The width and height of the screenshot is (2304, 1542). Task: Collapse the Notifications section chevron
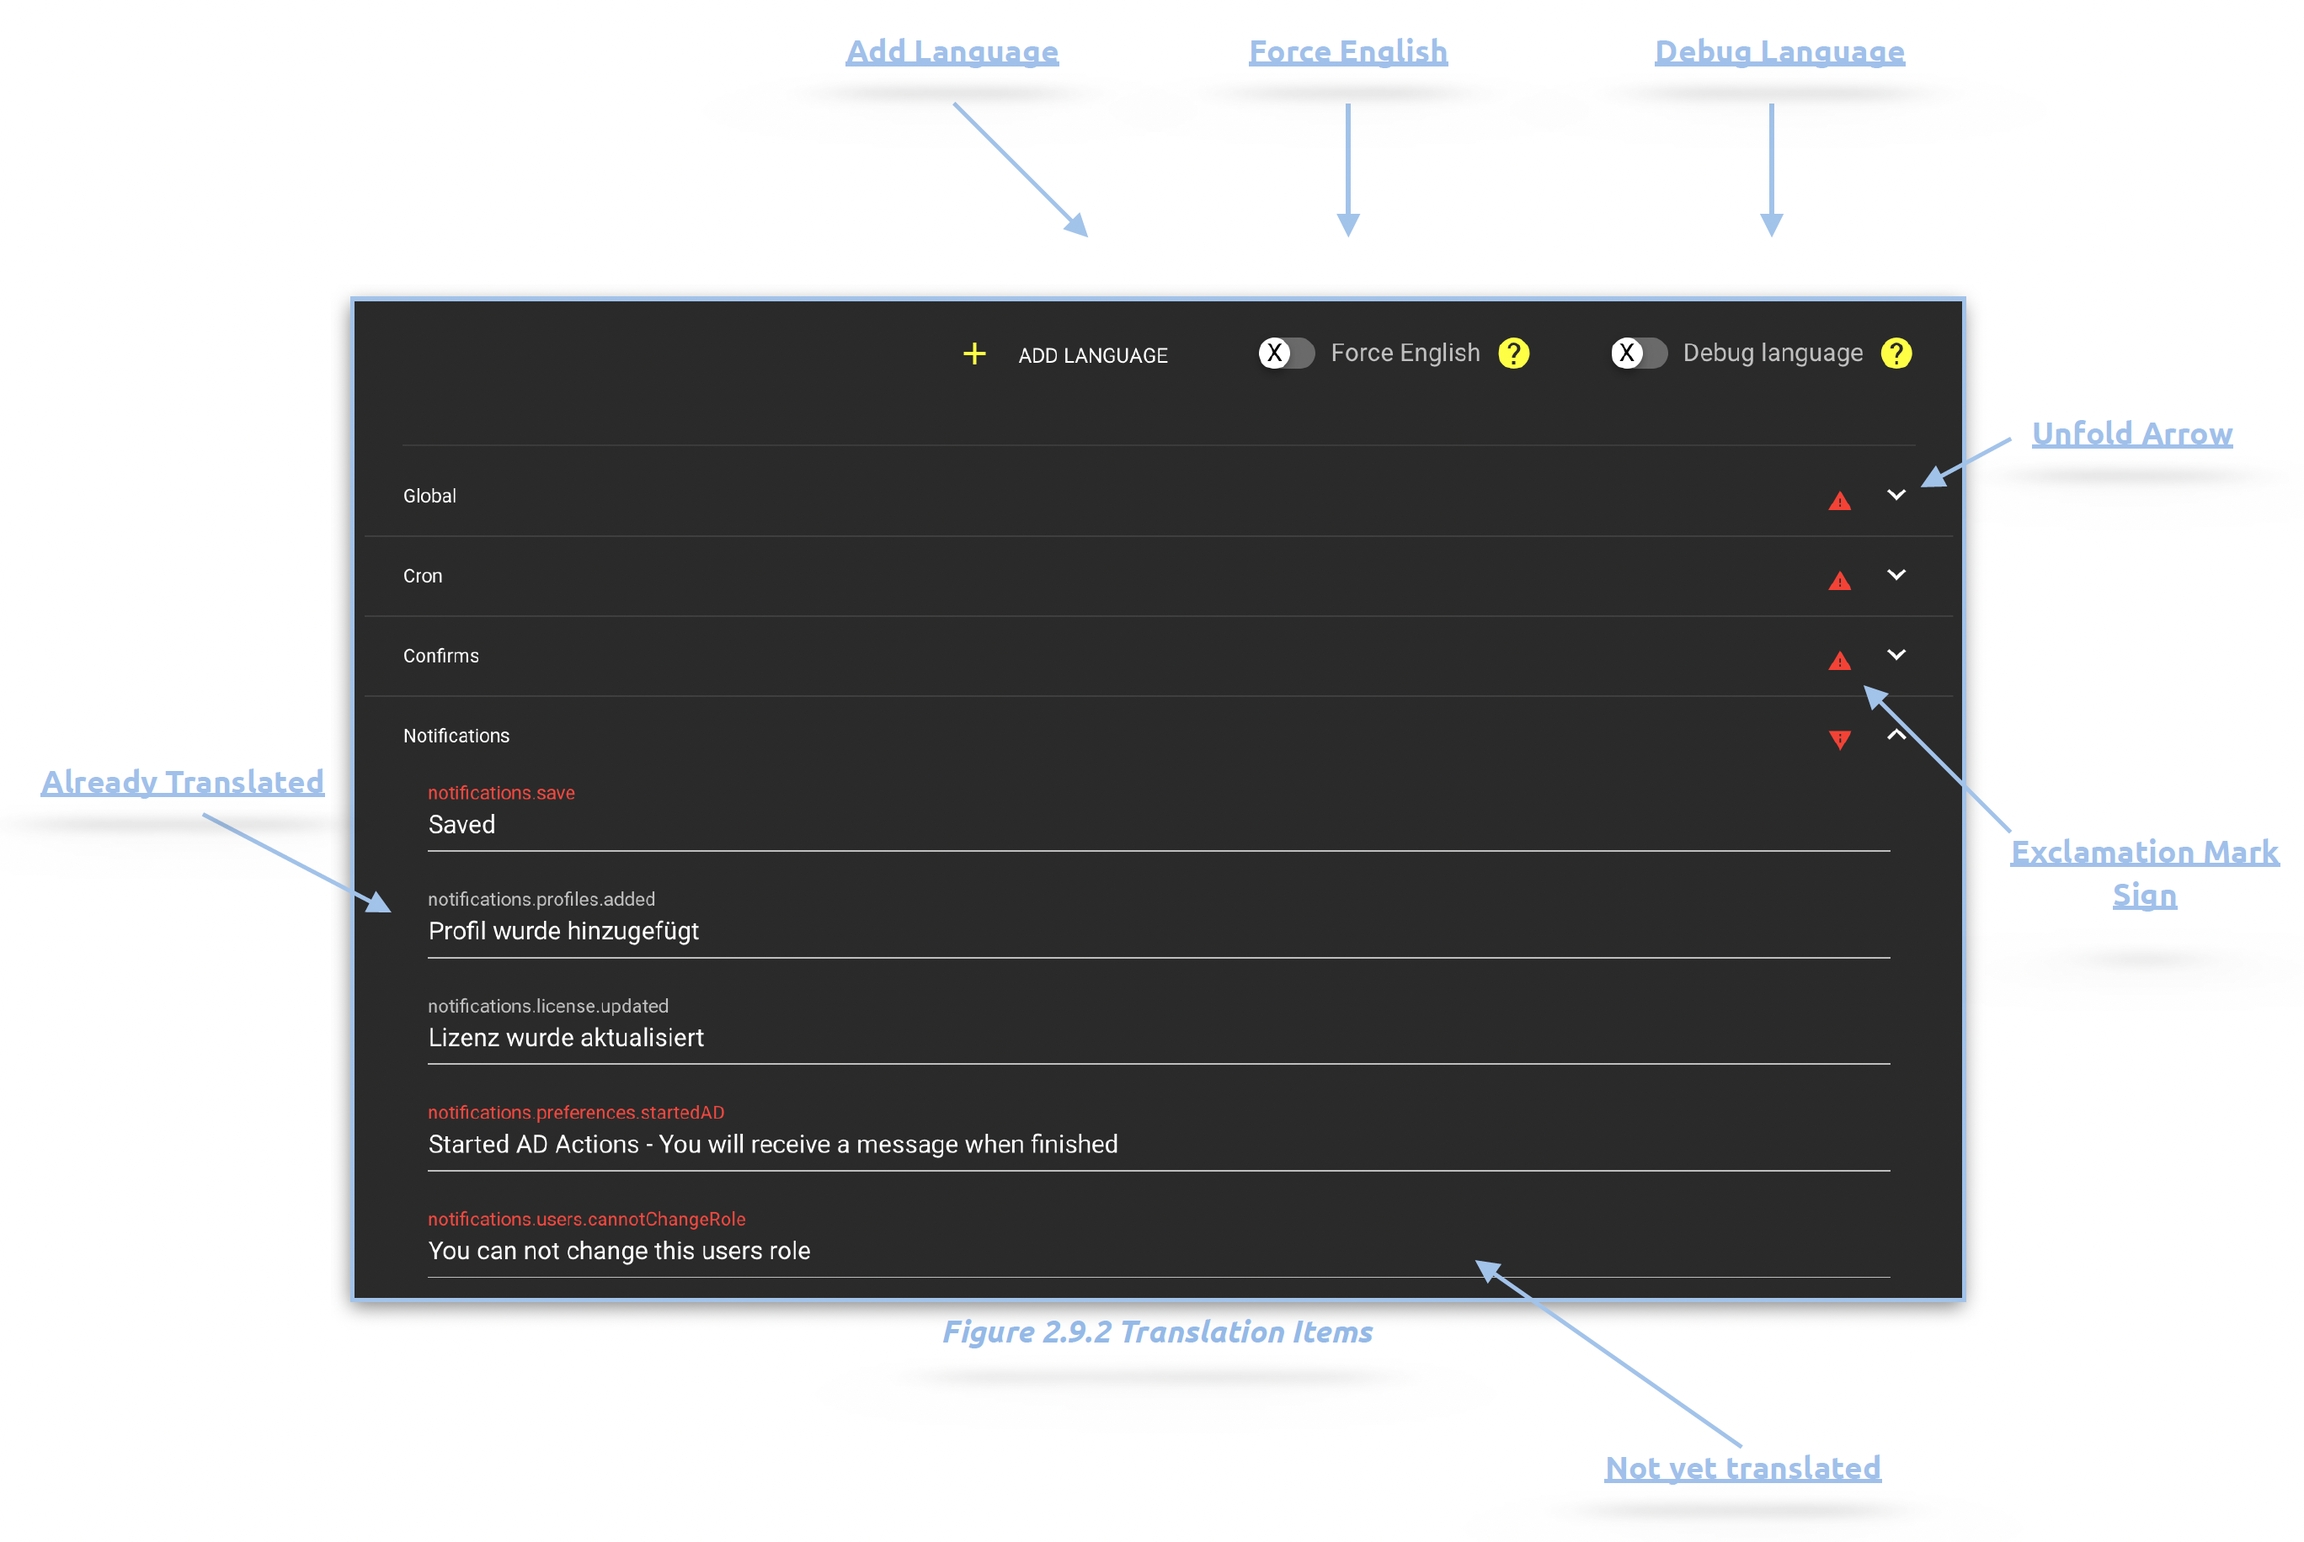coord(1895,735)
